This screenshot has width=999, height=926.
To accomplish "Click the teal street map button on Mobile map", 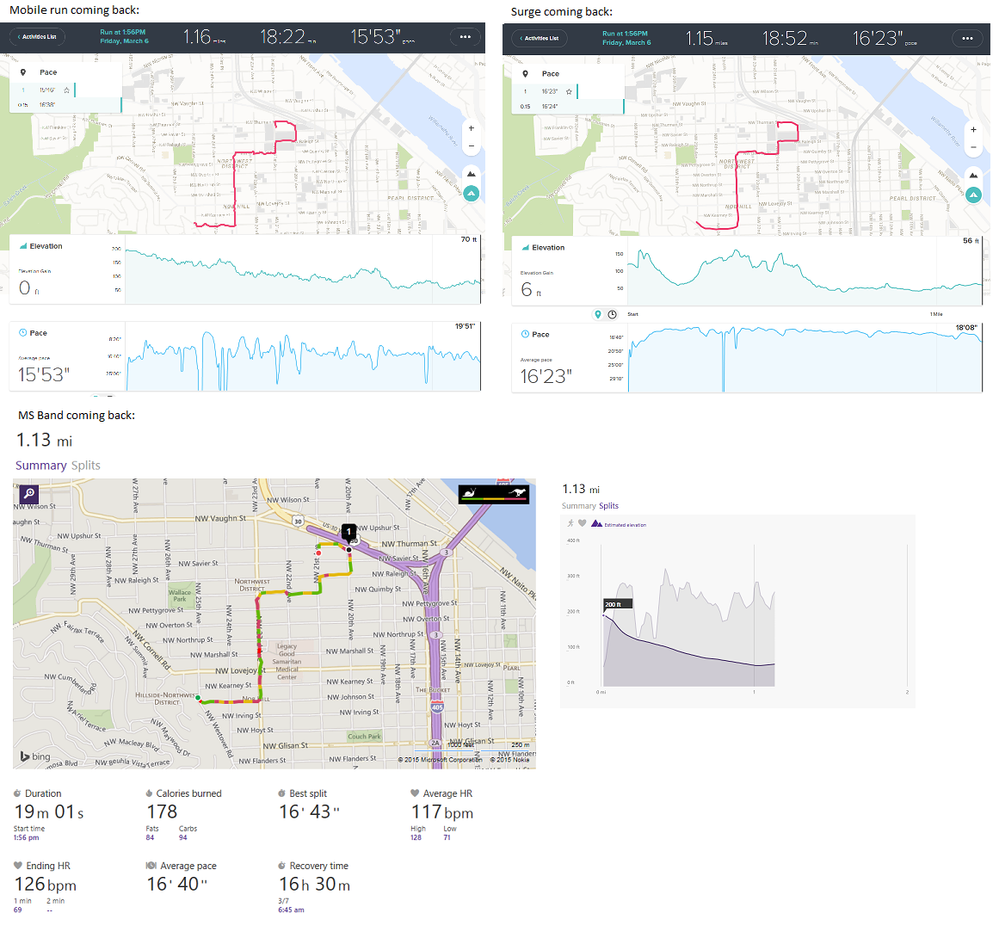I will [x=471, y=193].
